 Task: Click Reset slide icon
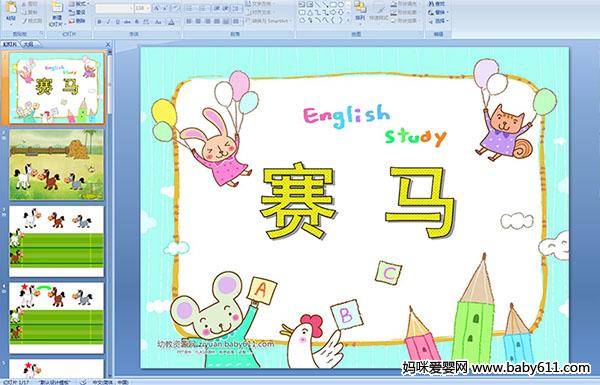[72, 12]
